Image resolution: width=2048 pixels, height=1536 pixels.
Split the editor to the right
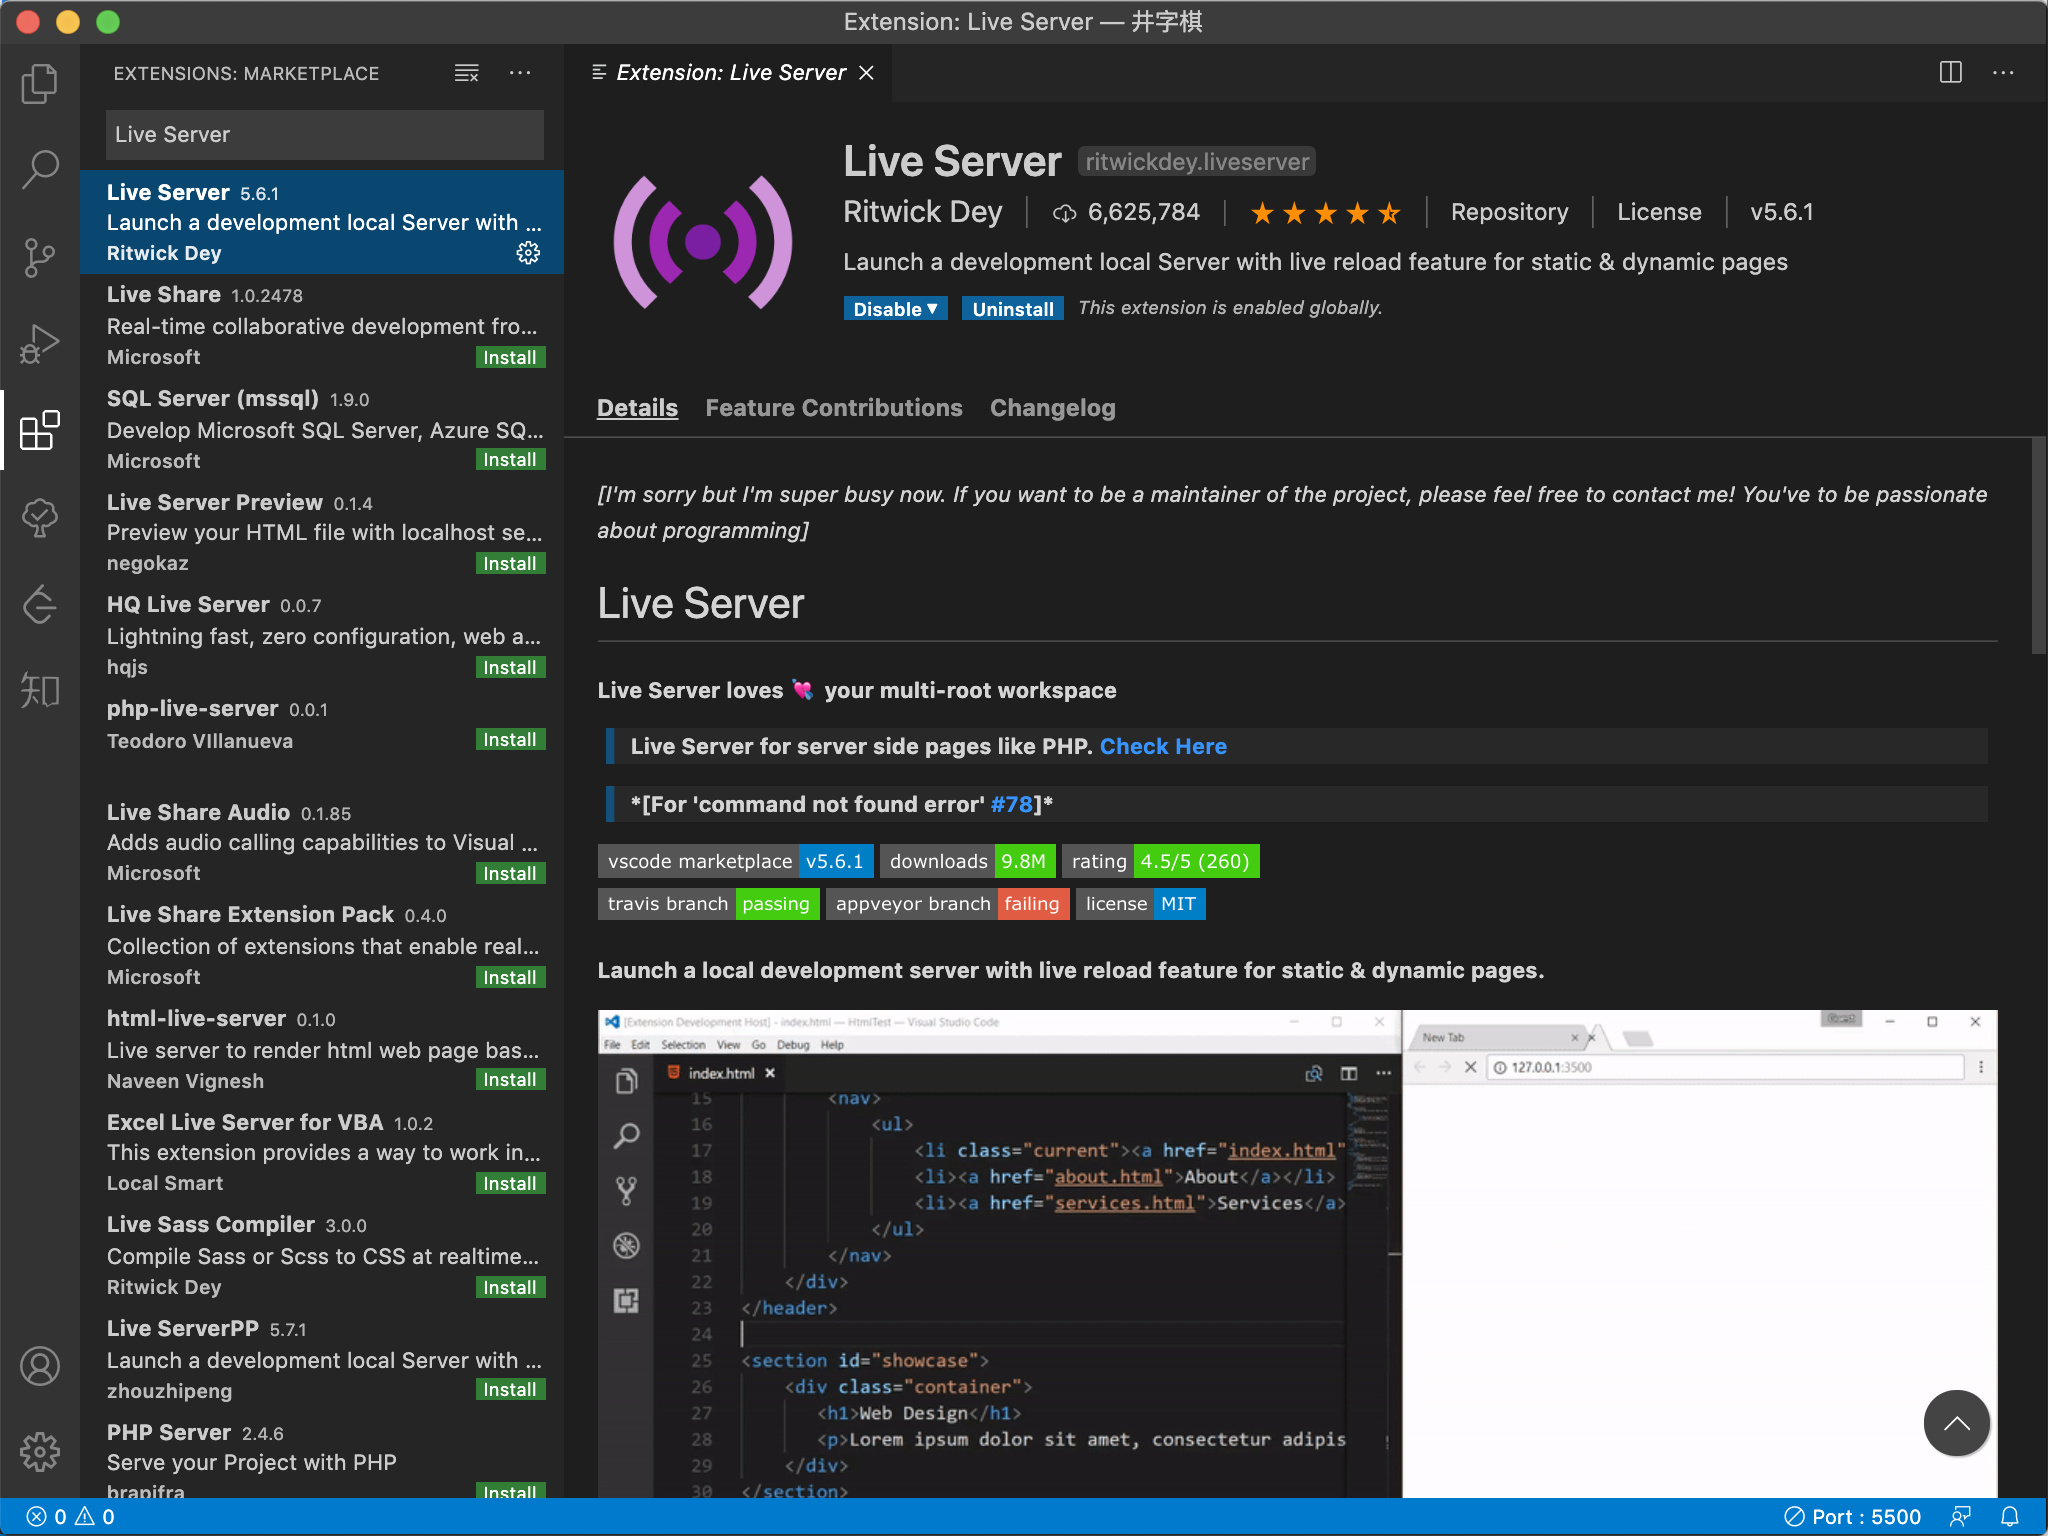point(1950,73)
